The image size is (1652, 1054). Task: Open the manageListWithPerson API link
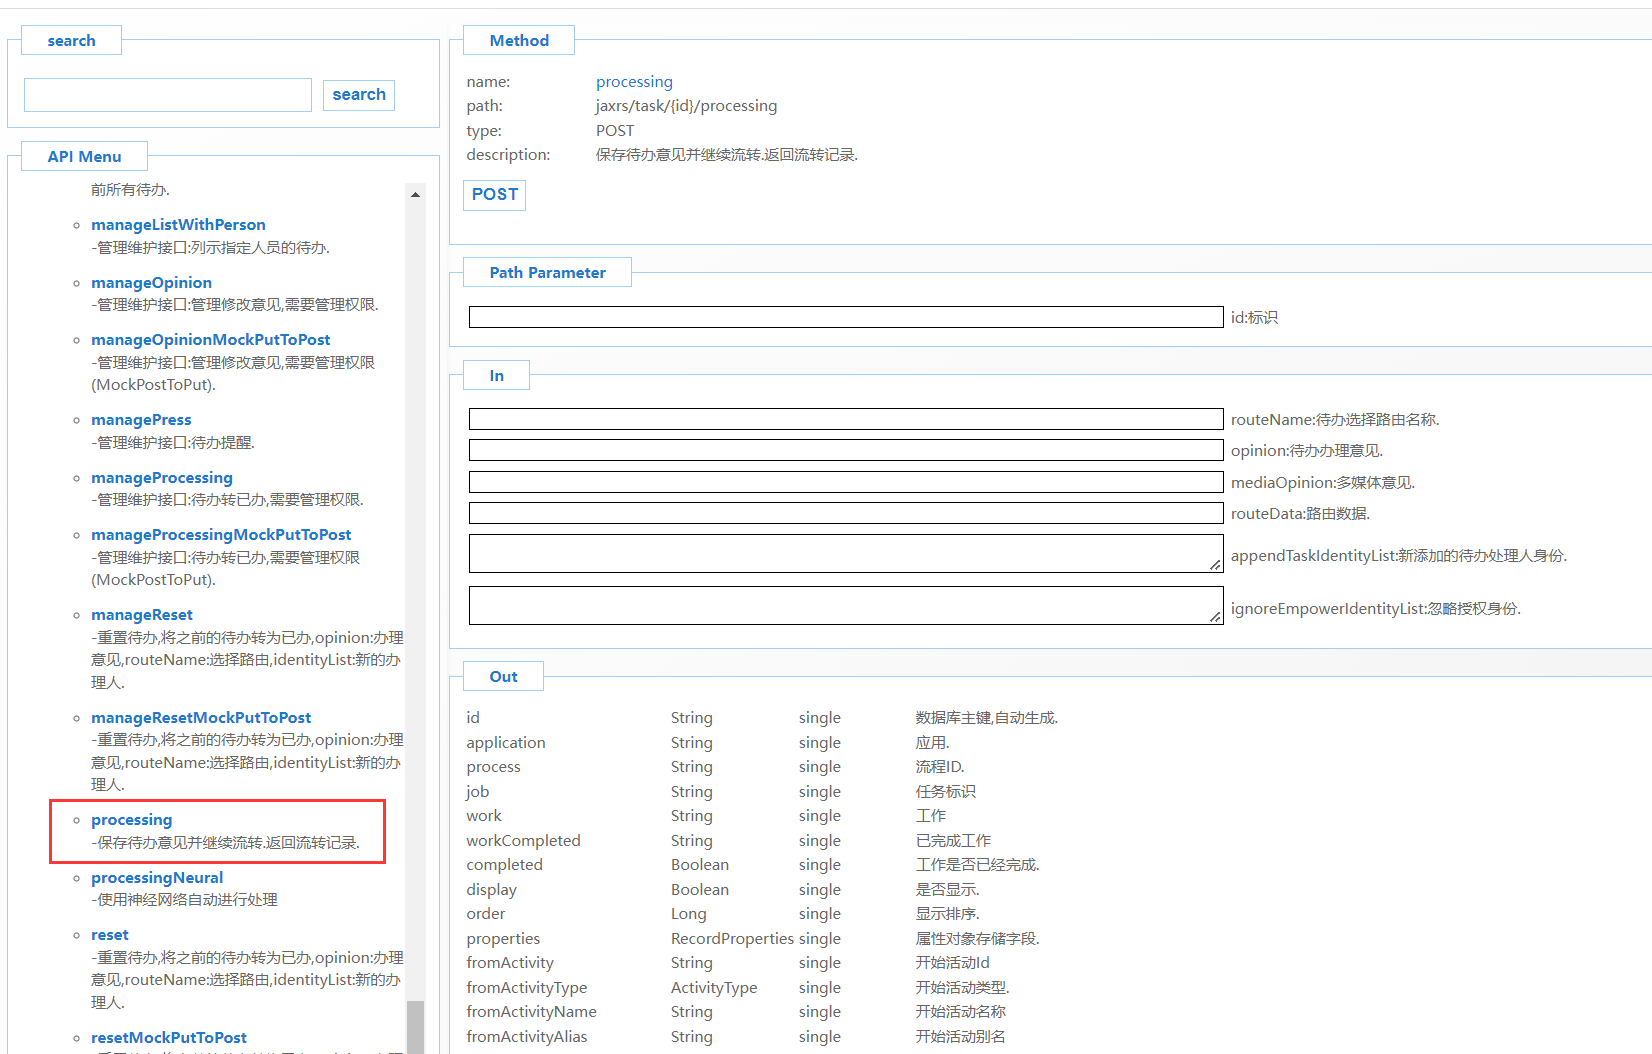[x=178, y=225]
